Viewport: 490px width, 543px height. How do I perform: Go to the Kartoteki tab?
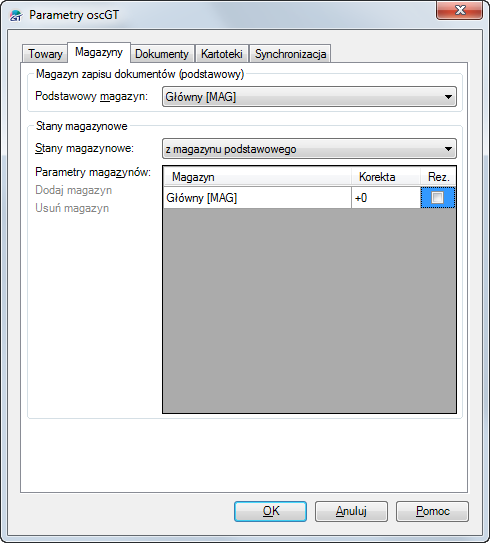click(221, 54)
